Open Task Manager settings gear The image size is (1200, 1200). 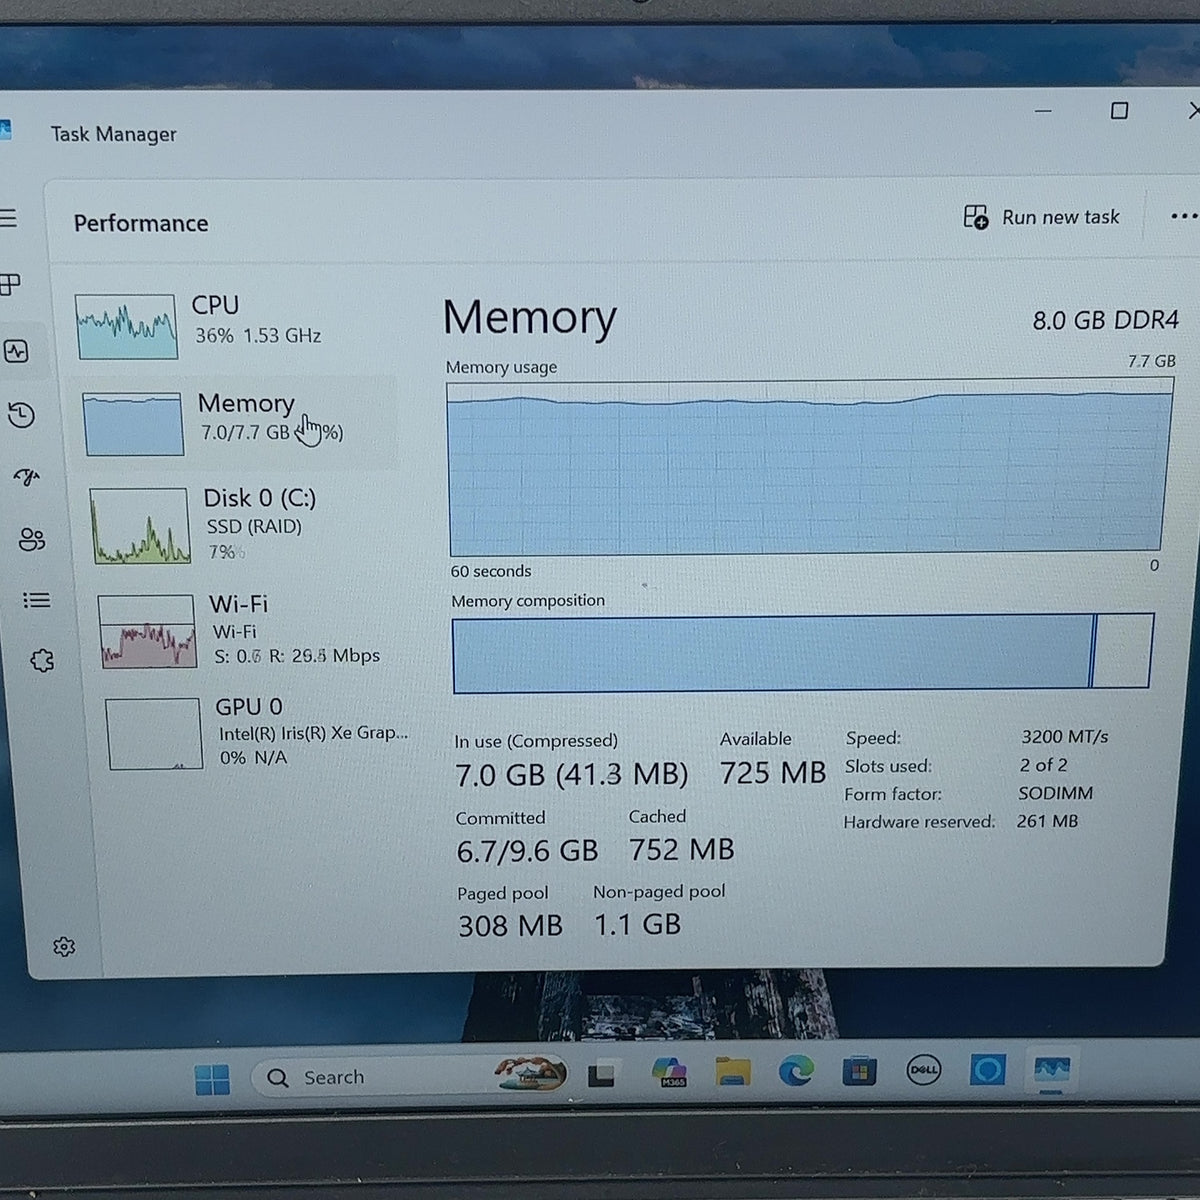pos(64,946)
